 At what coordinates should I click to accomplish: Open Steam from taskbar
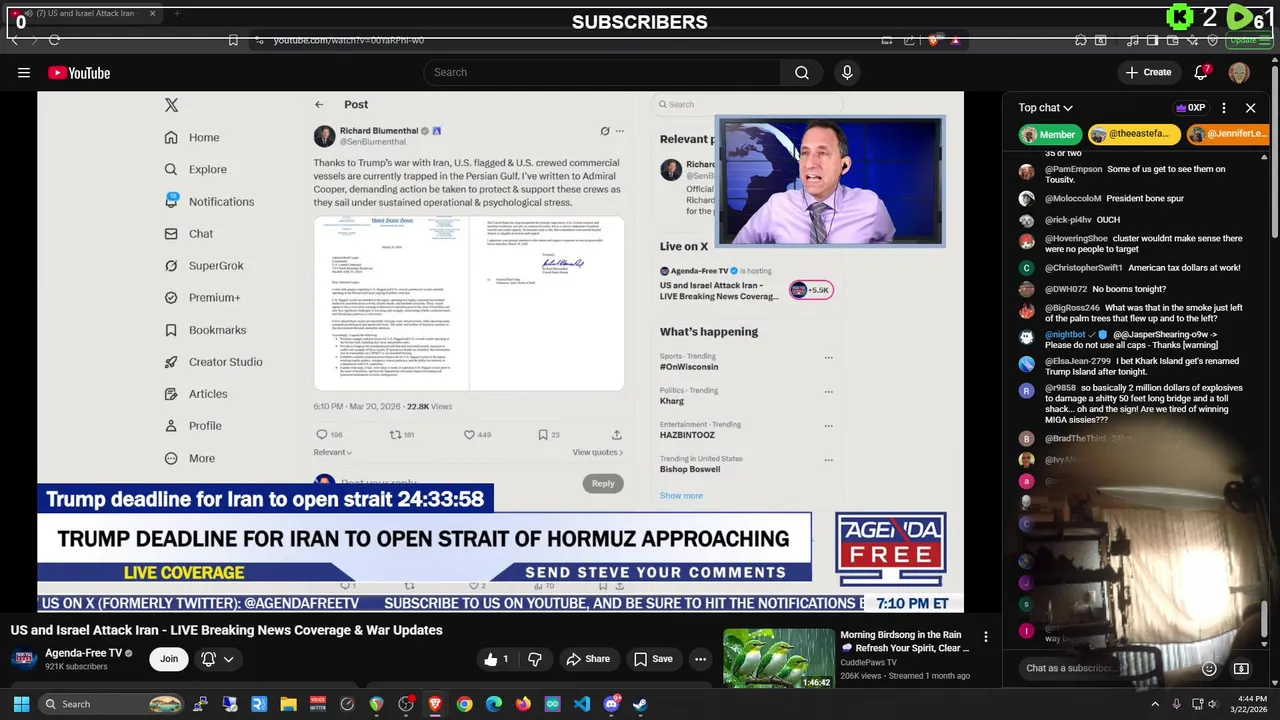click(640, 704)
